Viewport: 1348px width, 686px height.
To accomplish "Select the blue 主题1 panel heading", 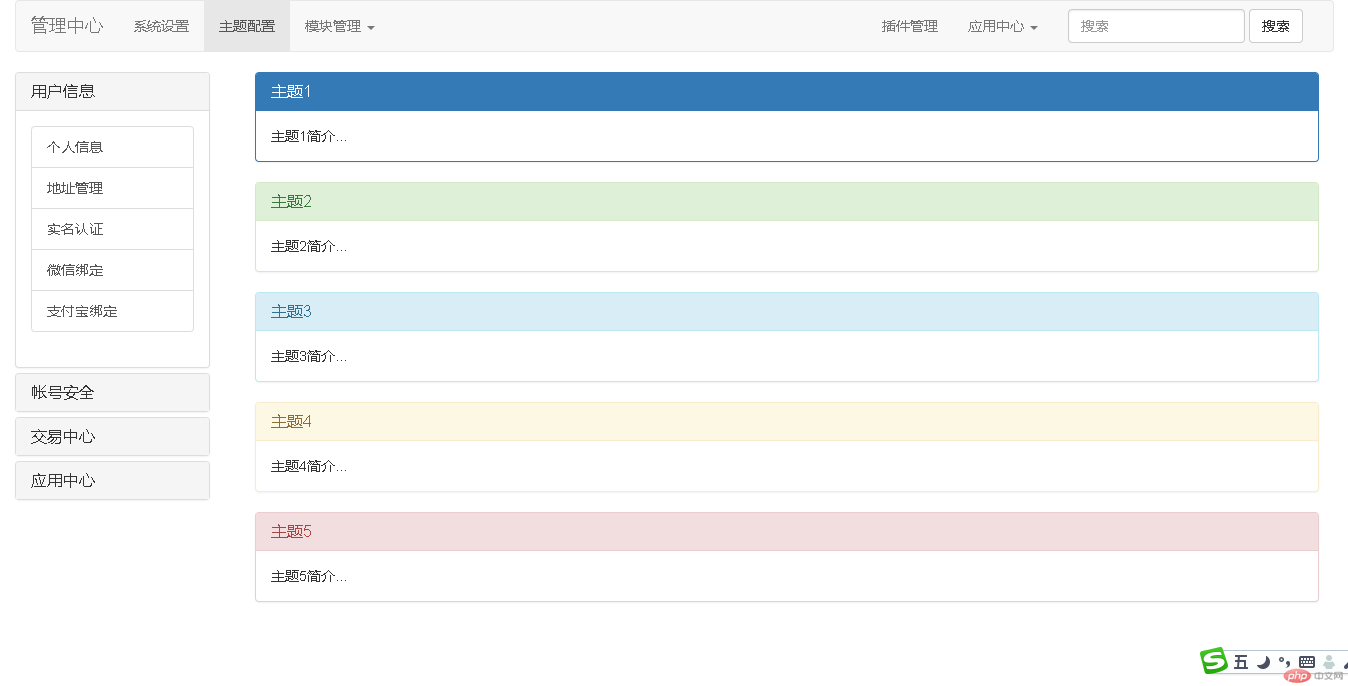I will [x=787, y=91].
